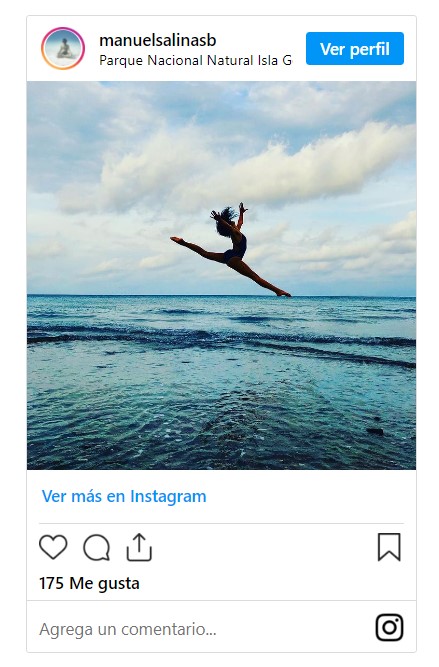
Task: Toggle the like heart on this post
Action: point(53,547)
